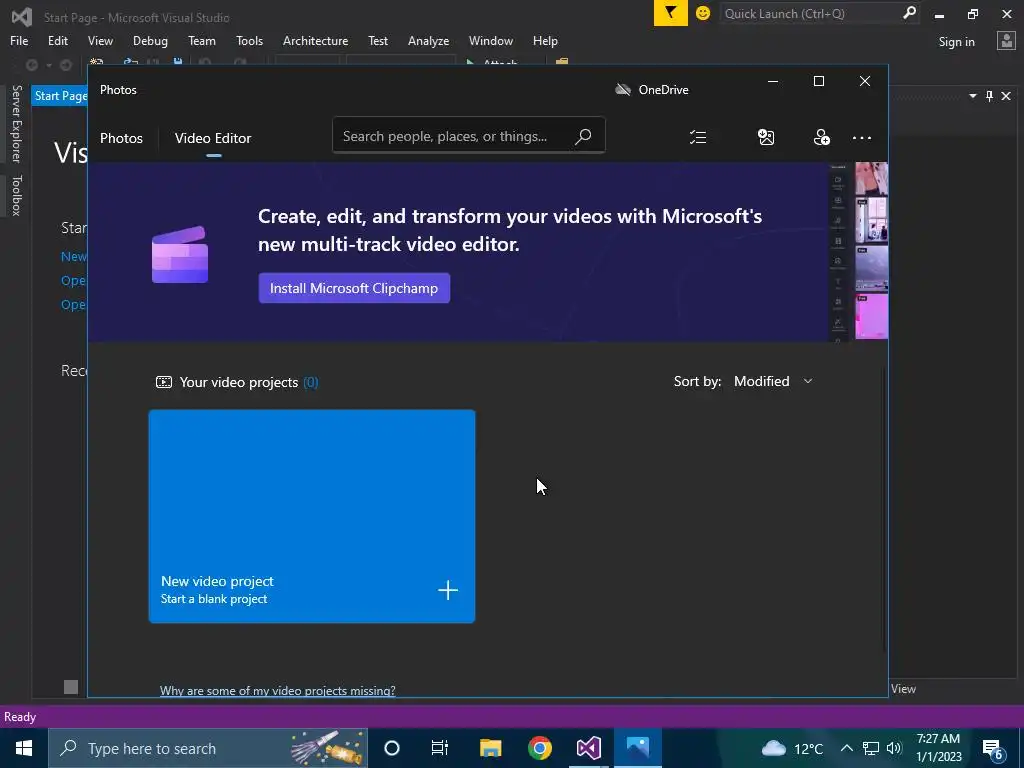Click the Windows 'Type here to search' box
Screen dimensions: 1024x768
click(x=208, y=748)
